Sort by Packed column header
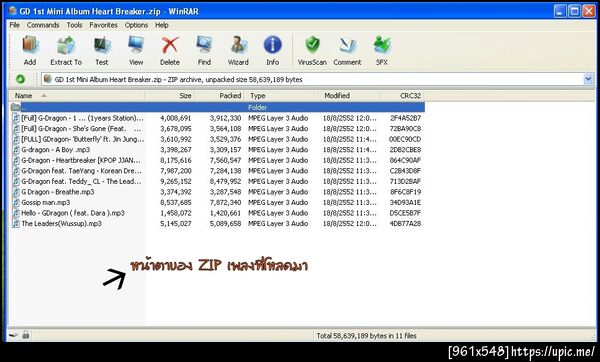 tap(220, 96)
